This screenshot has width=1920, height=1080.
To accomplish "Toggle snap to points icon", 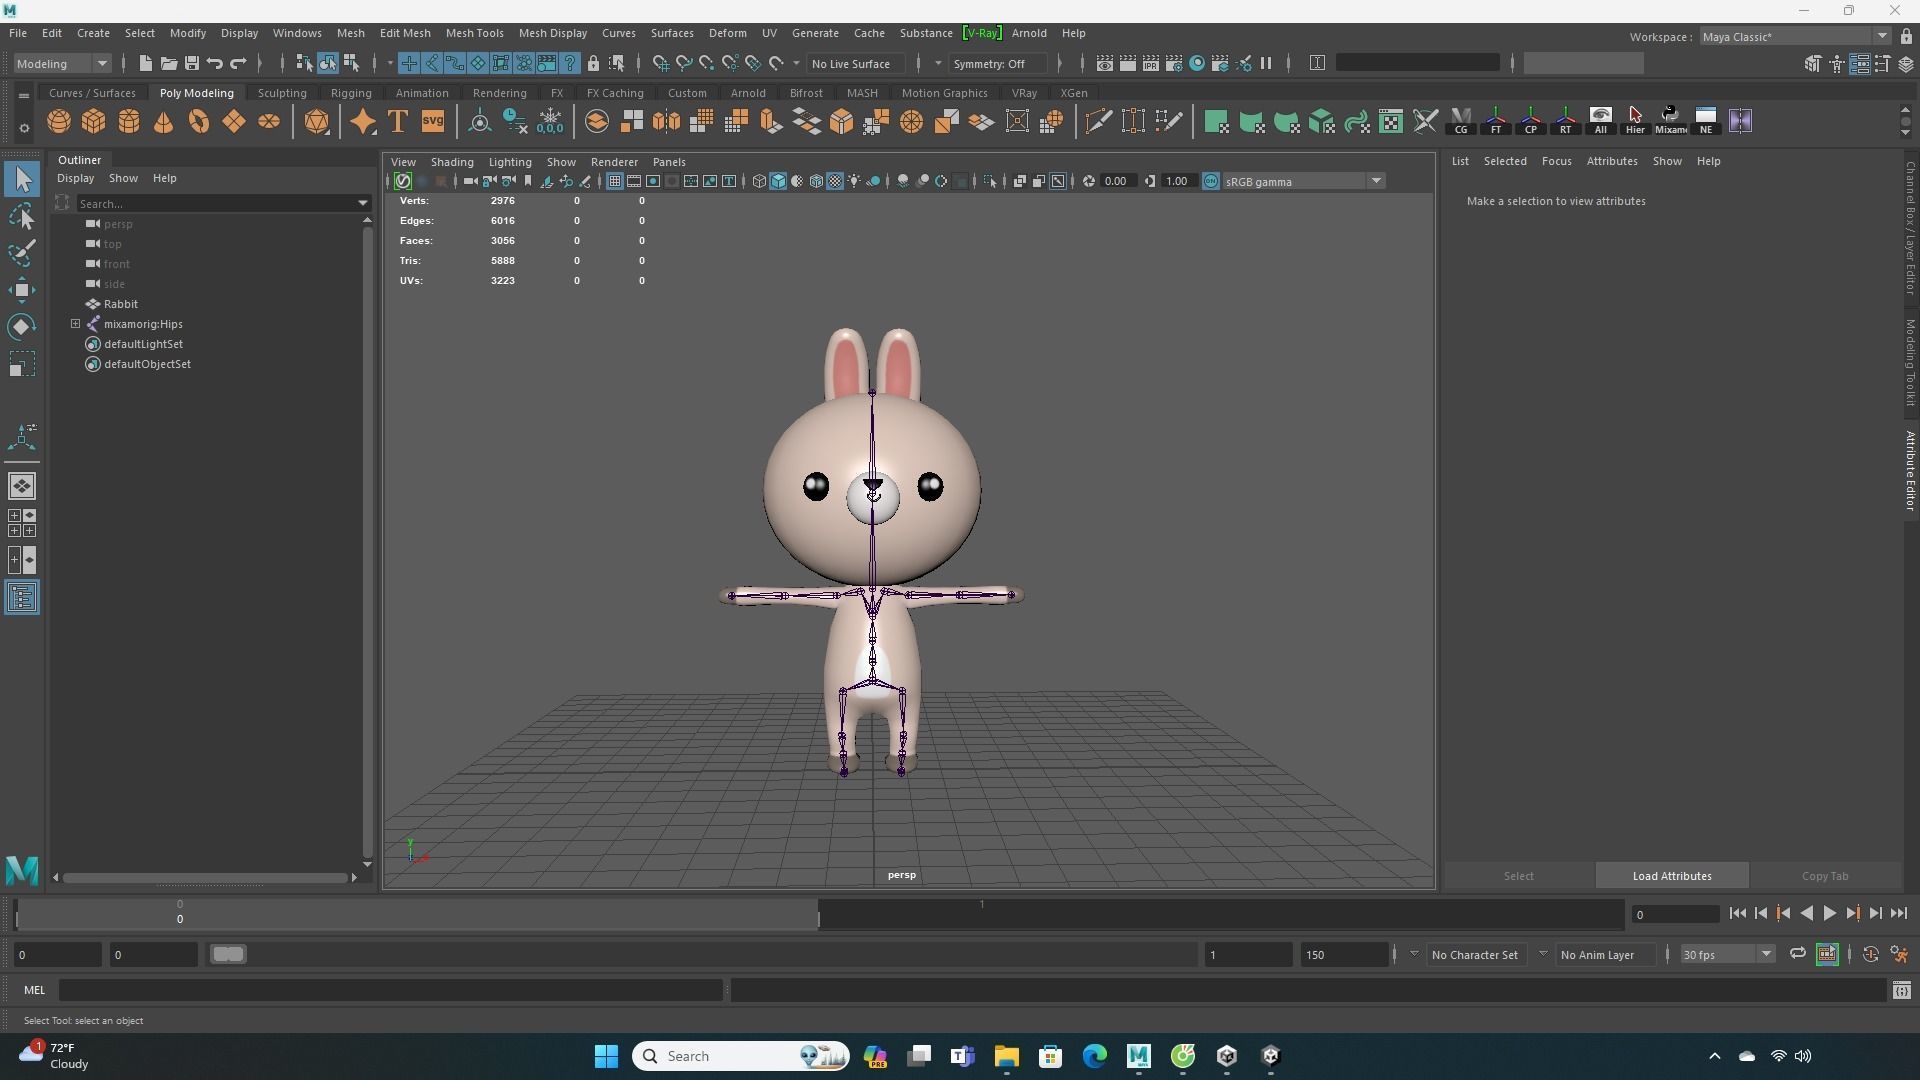I will (707, 63).
